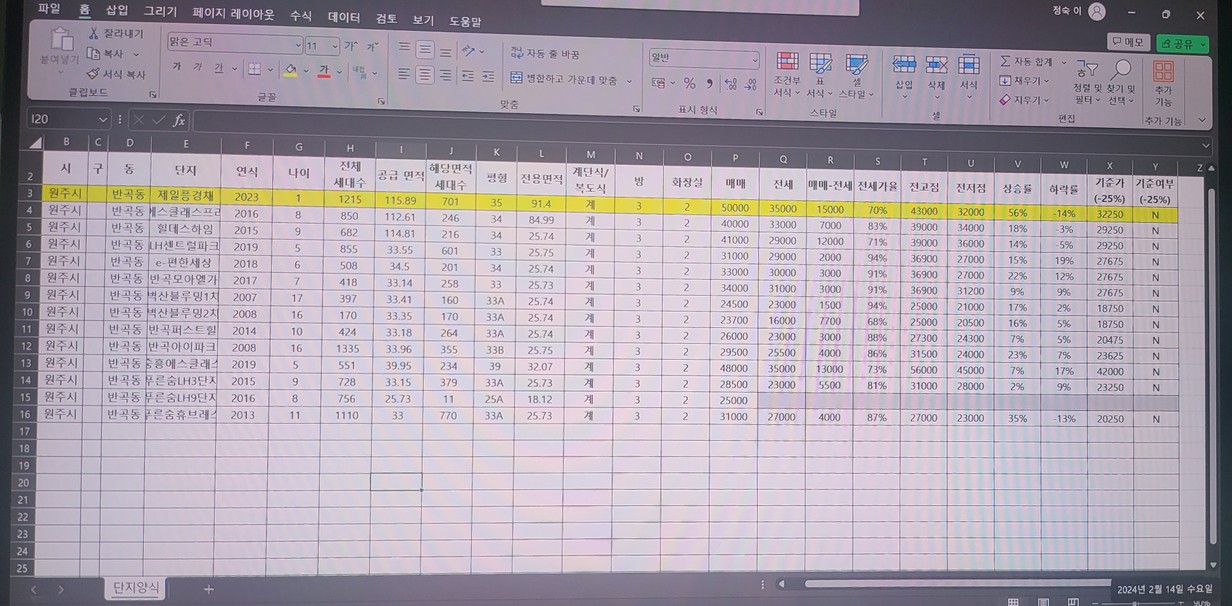Viewport: 1232px width, 606px height.
Task: Click the comma style icon
Action: (709, 83)
